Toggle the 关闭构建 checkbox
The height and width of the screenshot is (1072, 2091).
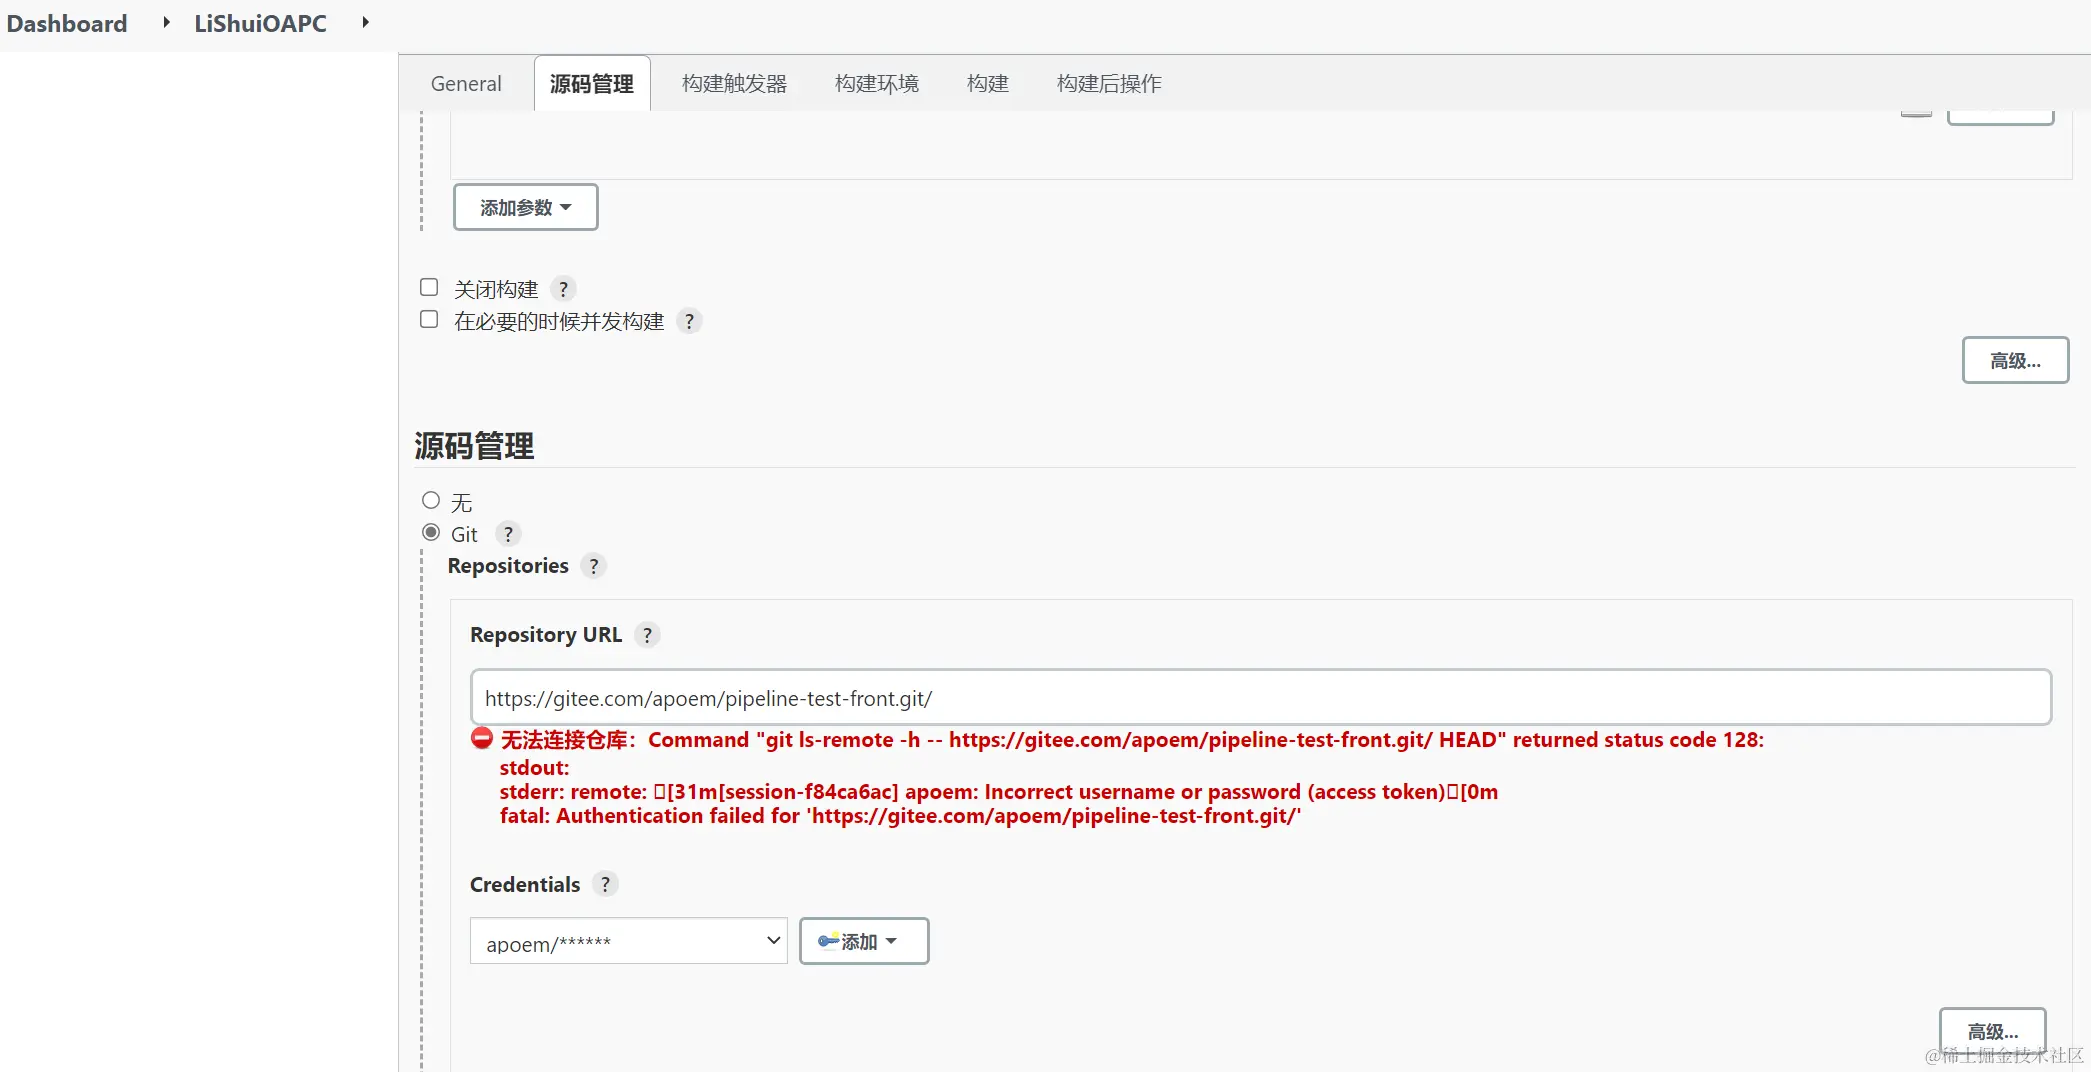pos(429,288)
